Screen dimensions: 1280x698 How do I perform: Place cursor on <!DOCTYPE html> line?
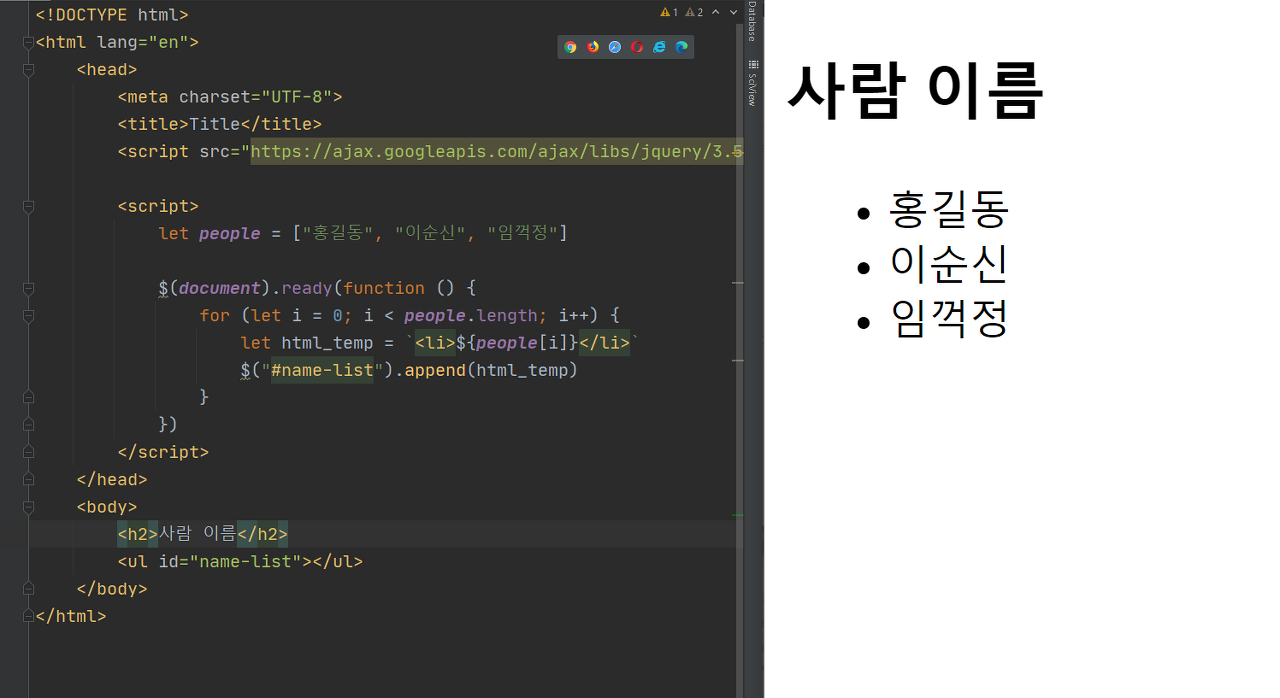pos(112,15)
